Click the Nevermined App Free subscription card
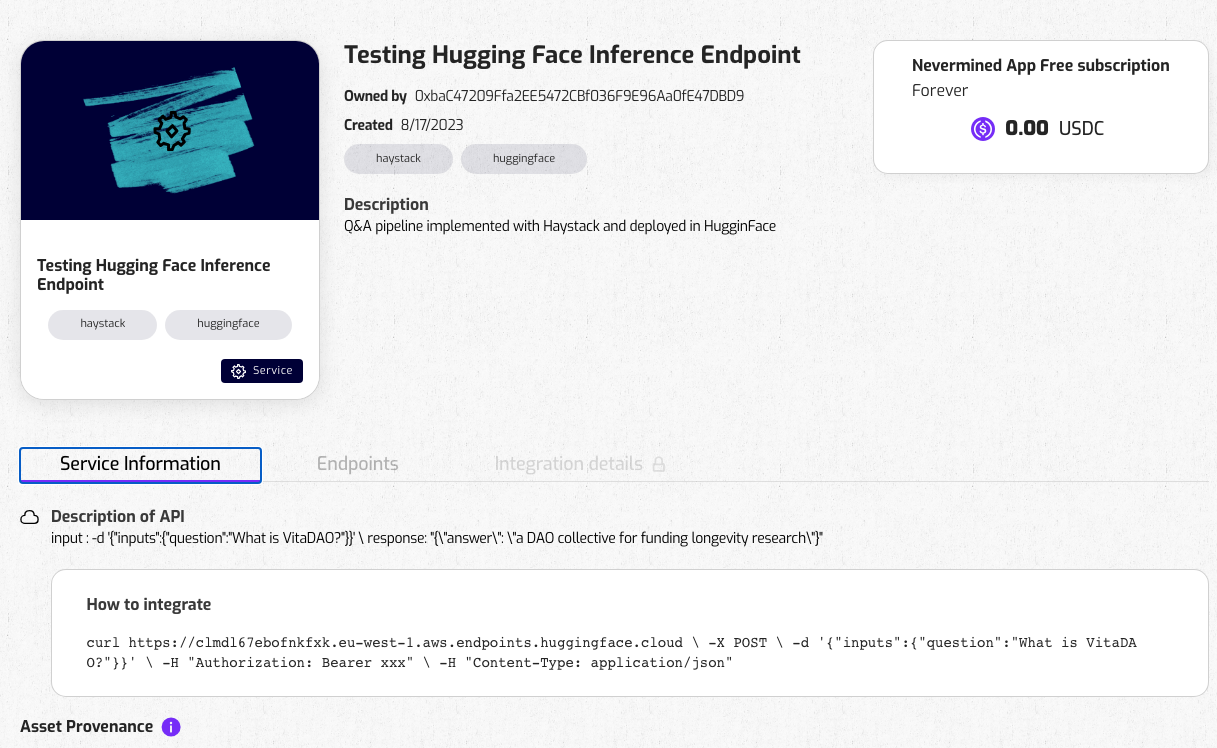The height and width of the screenshot is (748, 1217). 1040,106
